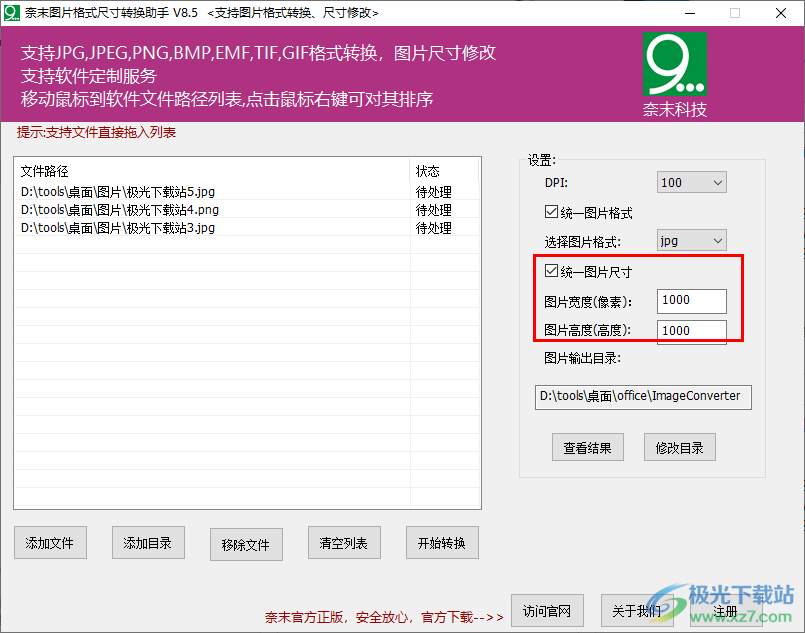805x633 pixels.
Task: Click 待处理 status of 极光下载站5.jpg
Action: (434, 192)
